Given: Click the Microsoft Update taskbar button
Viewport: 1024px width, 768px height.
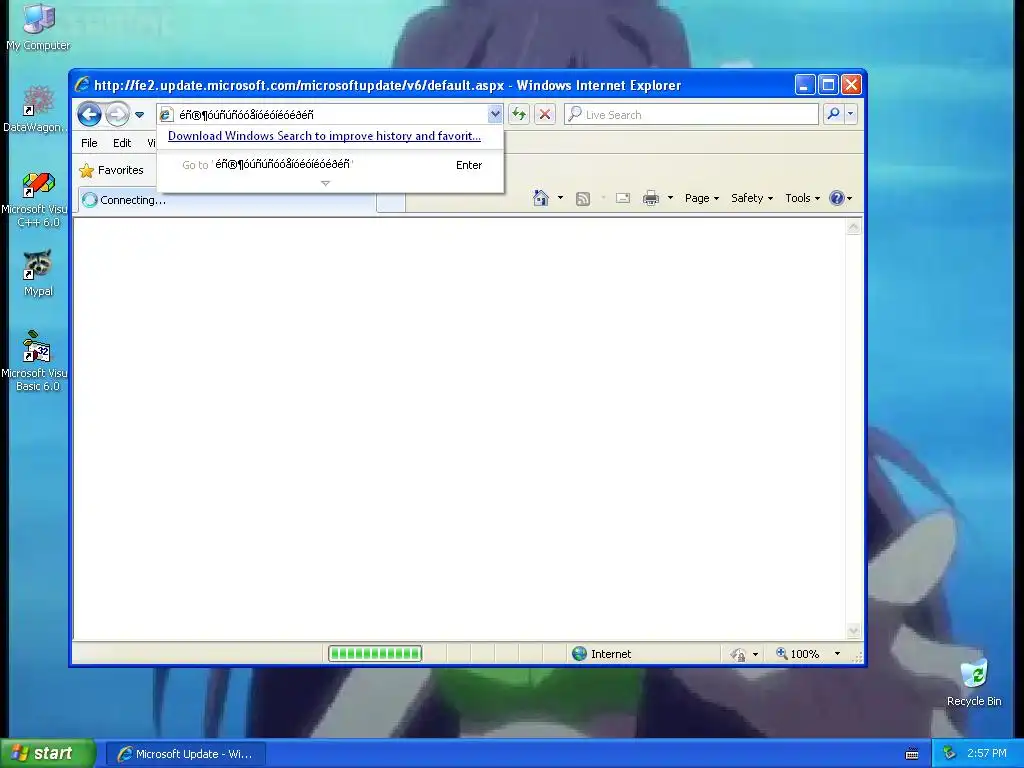Looking at the screenshot, I should (185, 754).
